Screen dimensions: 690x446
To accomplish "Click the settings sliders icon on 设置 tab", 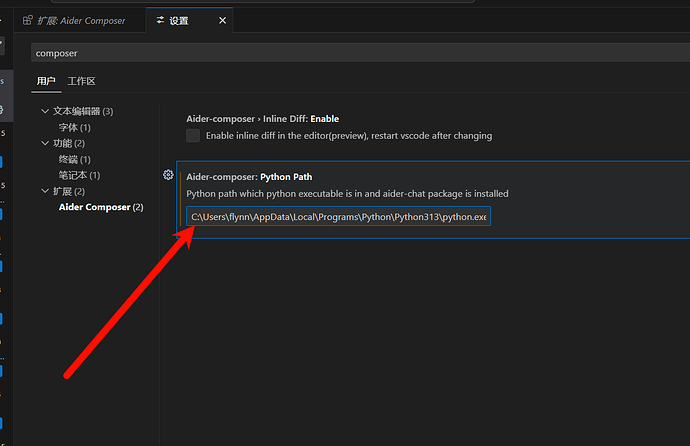I will point(160,20).
